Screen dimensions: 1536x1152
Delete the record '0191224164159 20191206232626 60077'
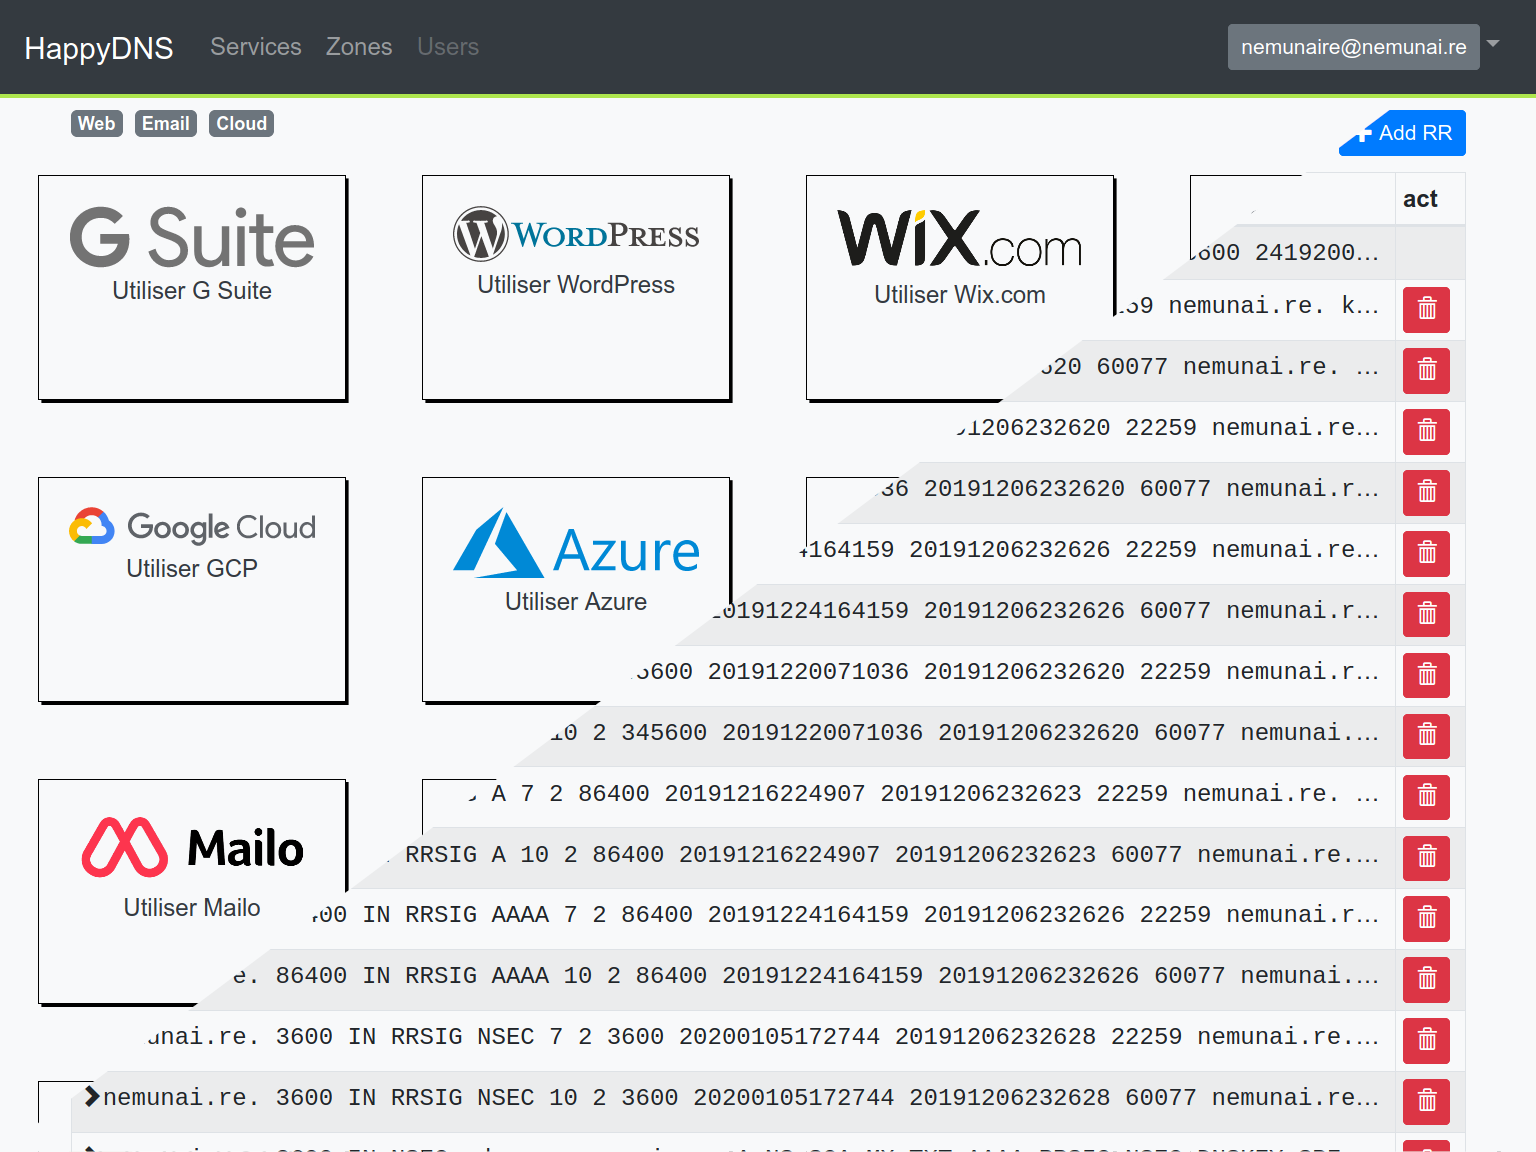1426,614
